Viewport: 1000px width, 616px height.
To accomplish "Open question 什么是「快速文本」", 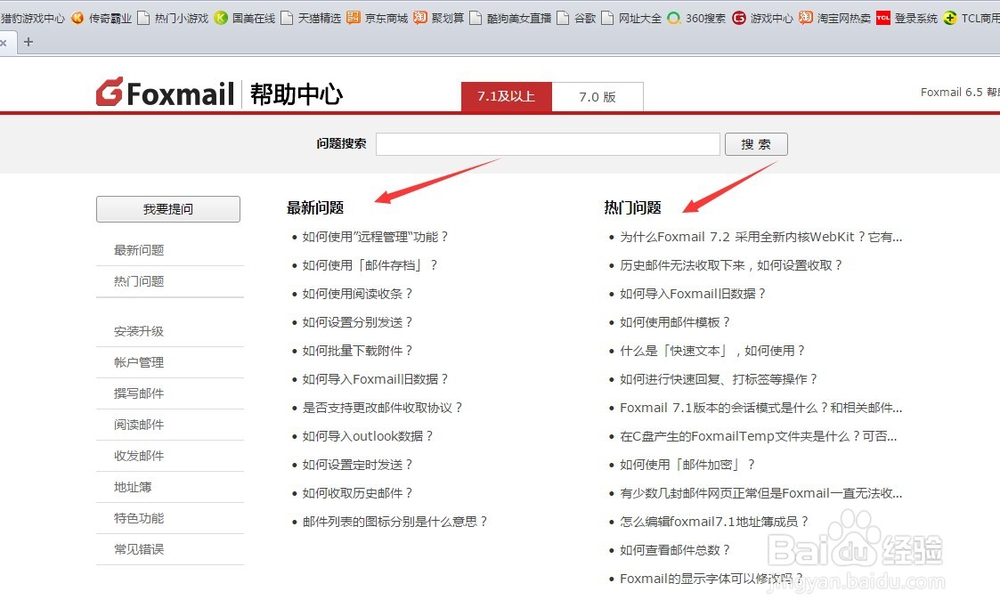I will tap(712, 351).
